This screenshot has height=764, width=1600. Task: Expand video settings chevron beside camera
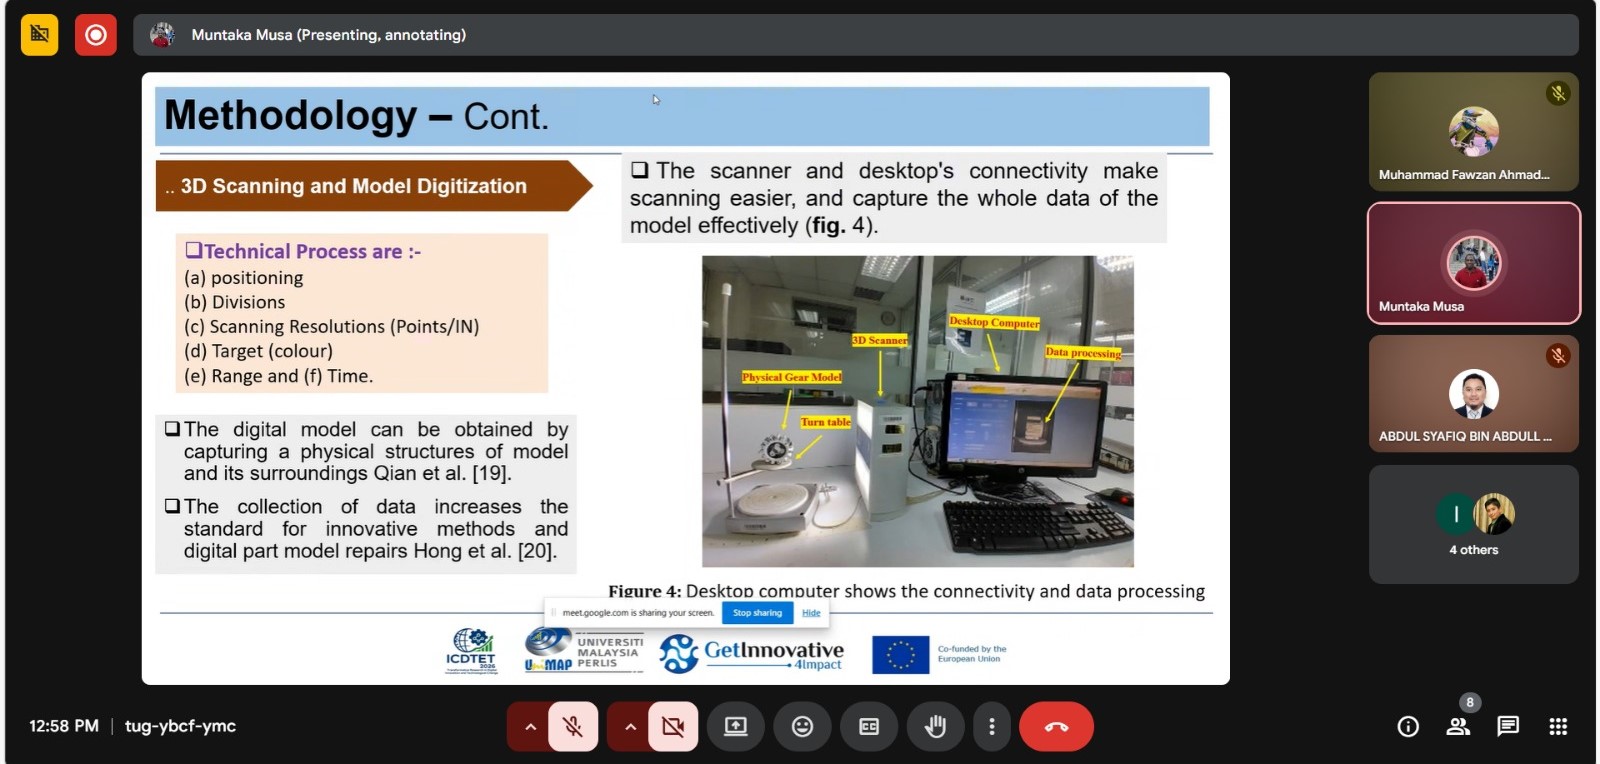630,727
